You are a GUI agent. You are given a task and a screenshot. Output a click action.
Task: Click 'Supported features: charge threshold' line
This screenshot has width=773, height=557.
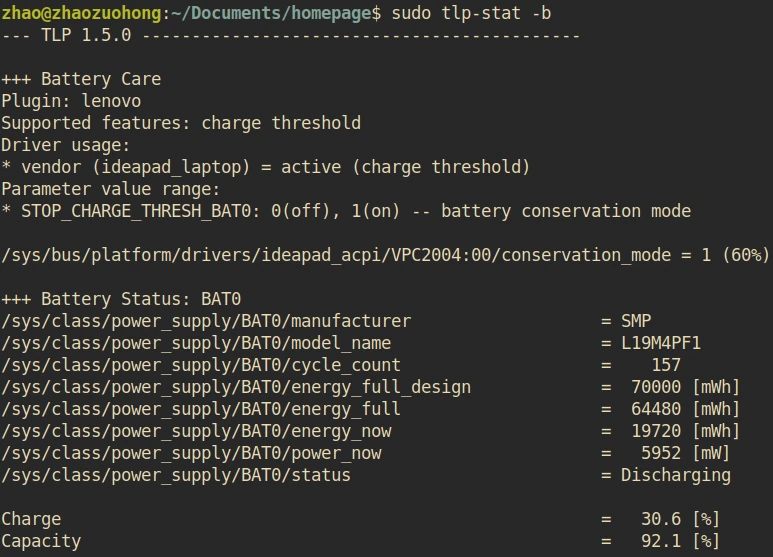click(181, 123)
